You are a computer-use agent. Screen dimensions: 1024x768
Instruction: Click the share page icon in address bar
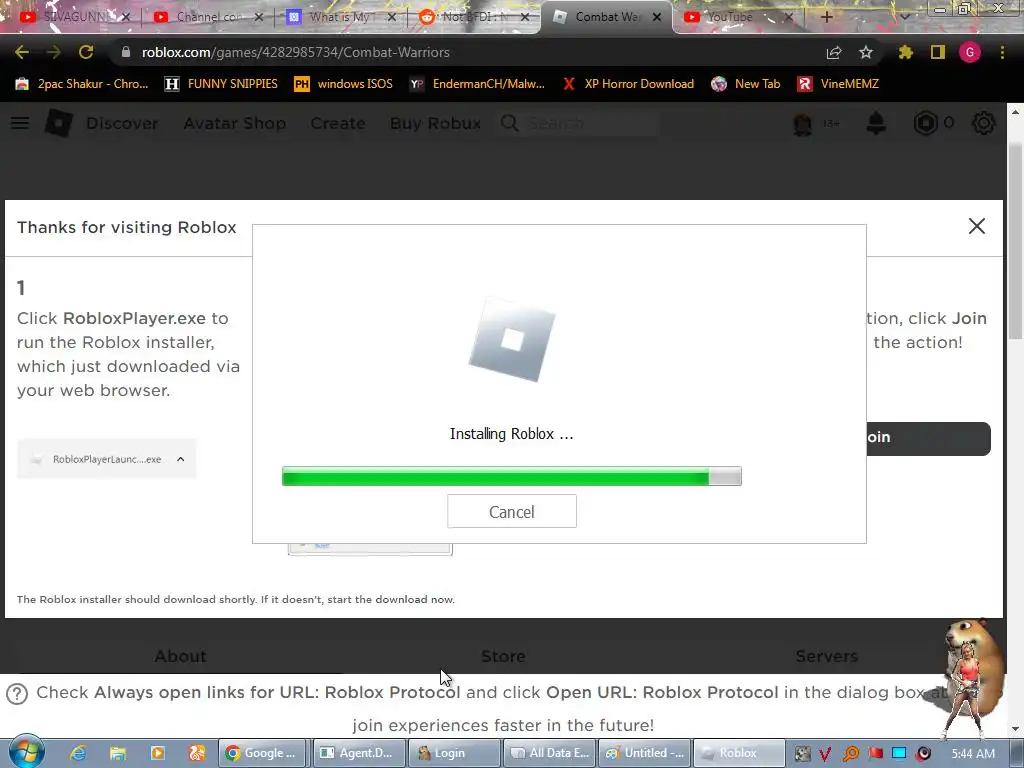[834, 52]
